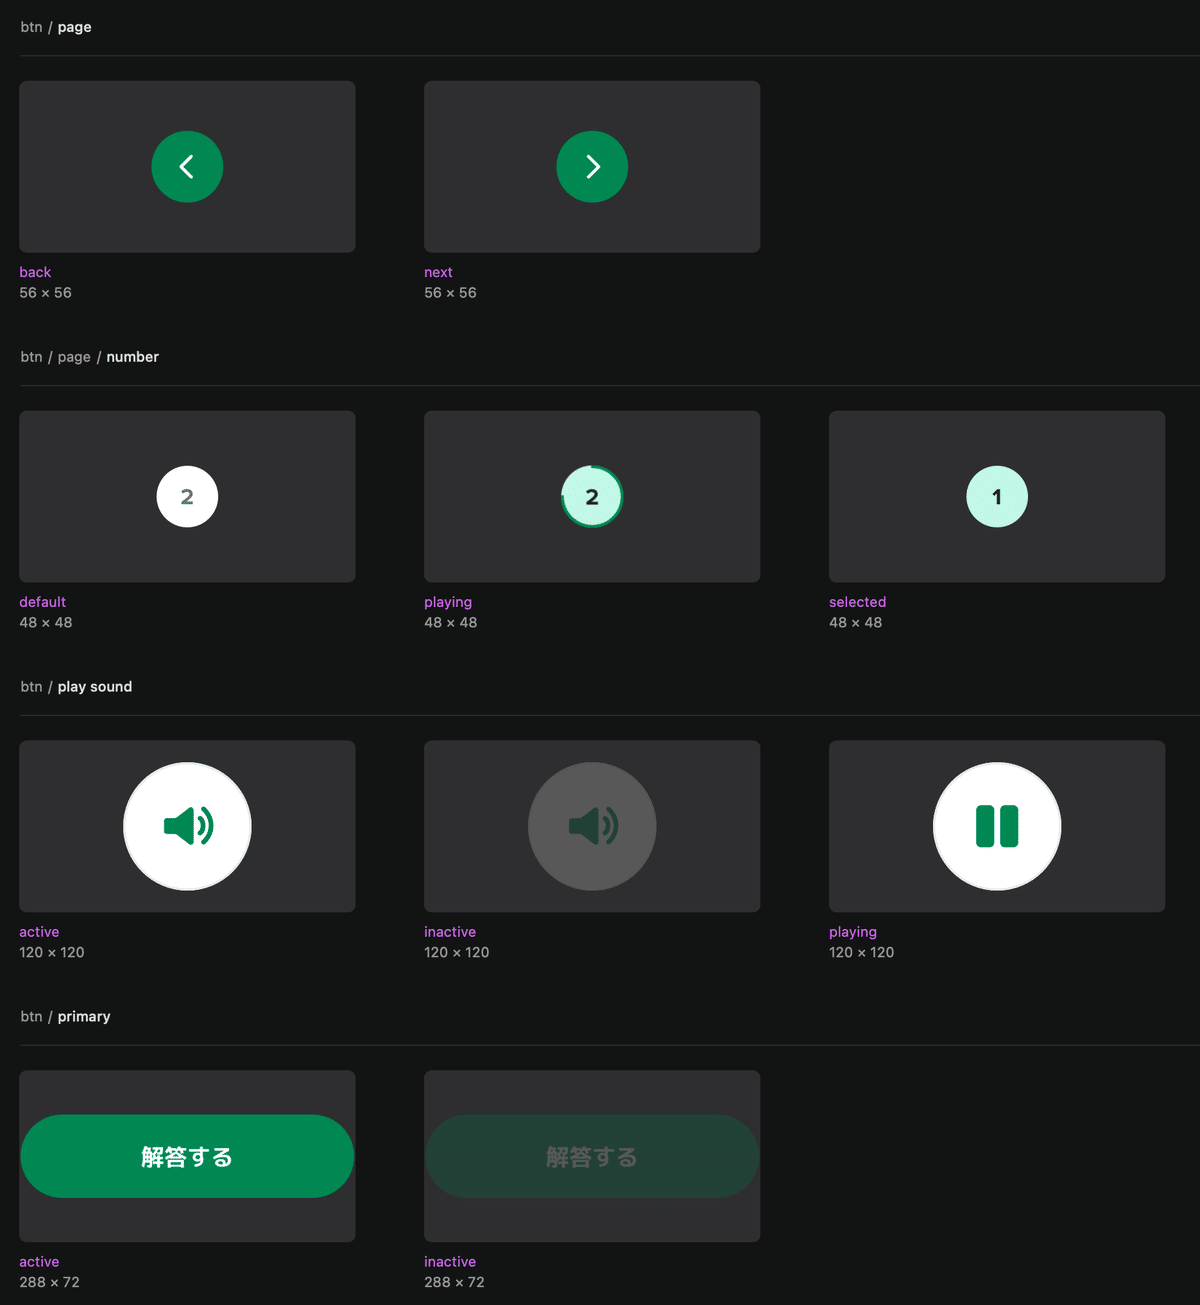Click the 'btn / page' section heading

point(56,27)
